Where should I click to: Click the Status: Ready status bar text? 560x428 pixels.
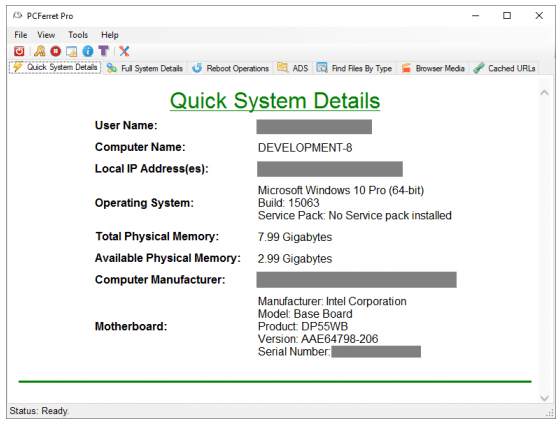pyautogui.click(x=39, y=411)
